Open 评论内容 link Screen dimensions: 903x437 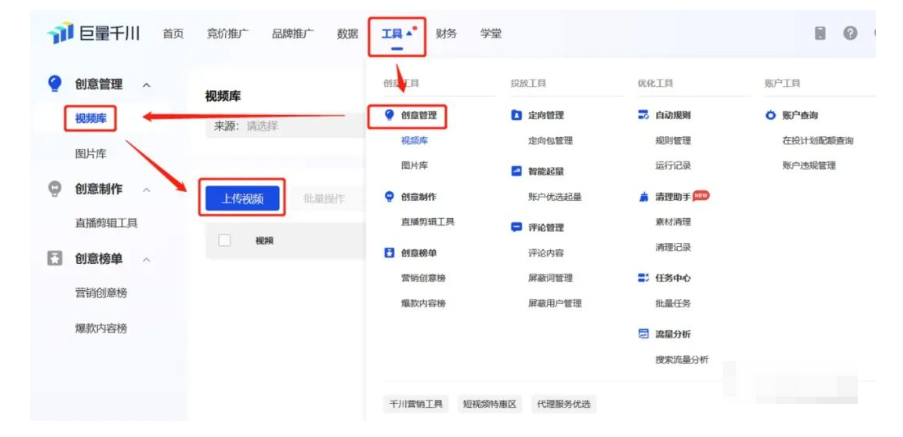click(x=546, y=253)
